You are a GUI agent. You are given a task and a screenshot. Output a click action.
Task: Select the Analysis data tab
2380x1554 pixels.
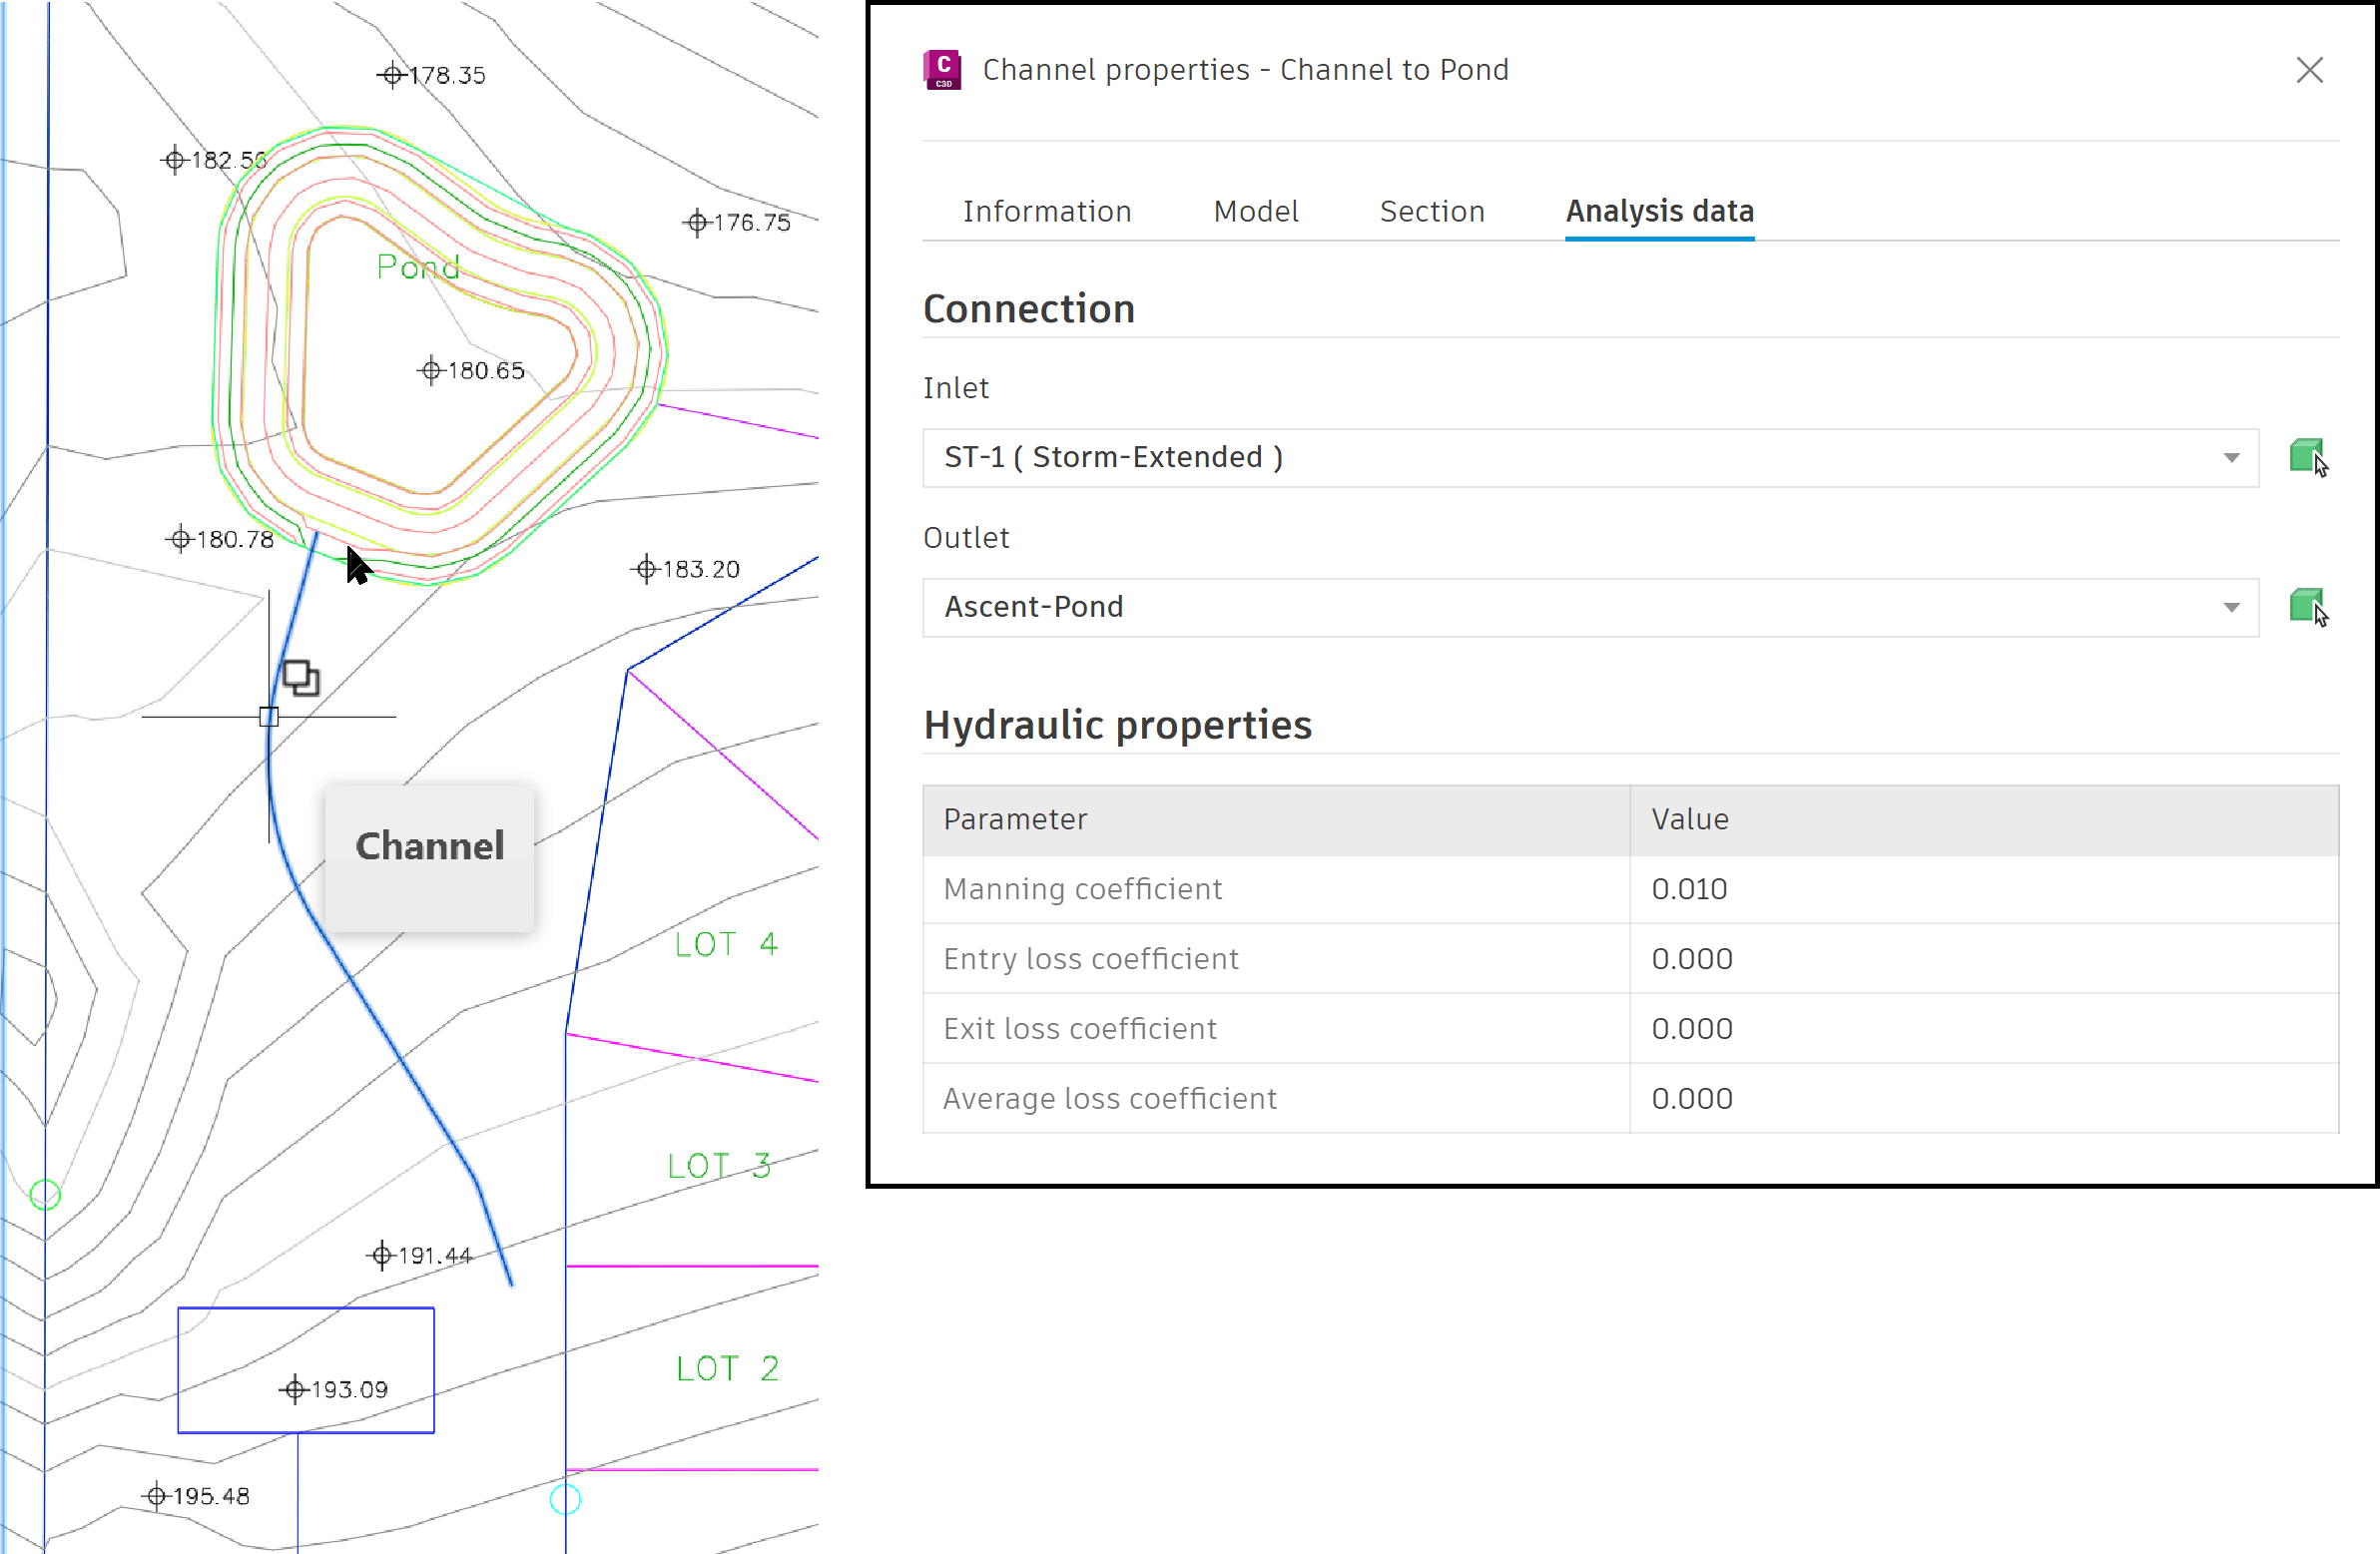(1658, 212)
